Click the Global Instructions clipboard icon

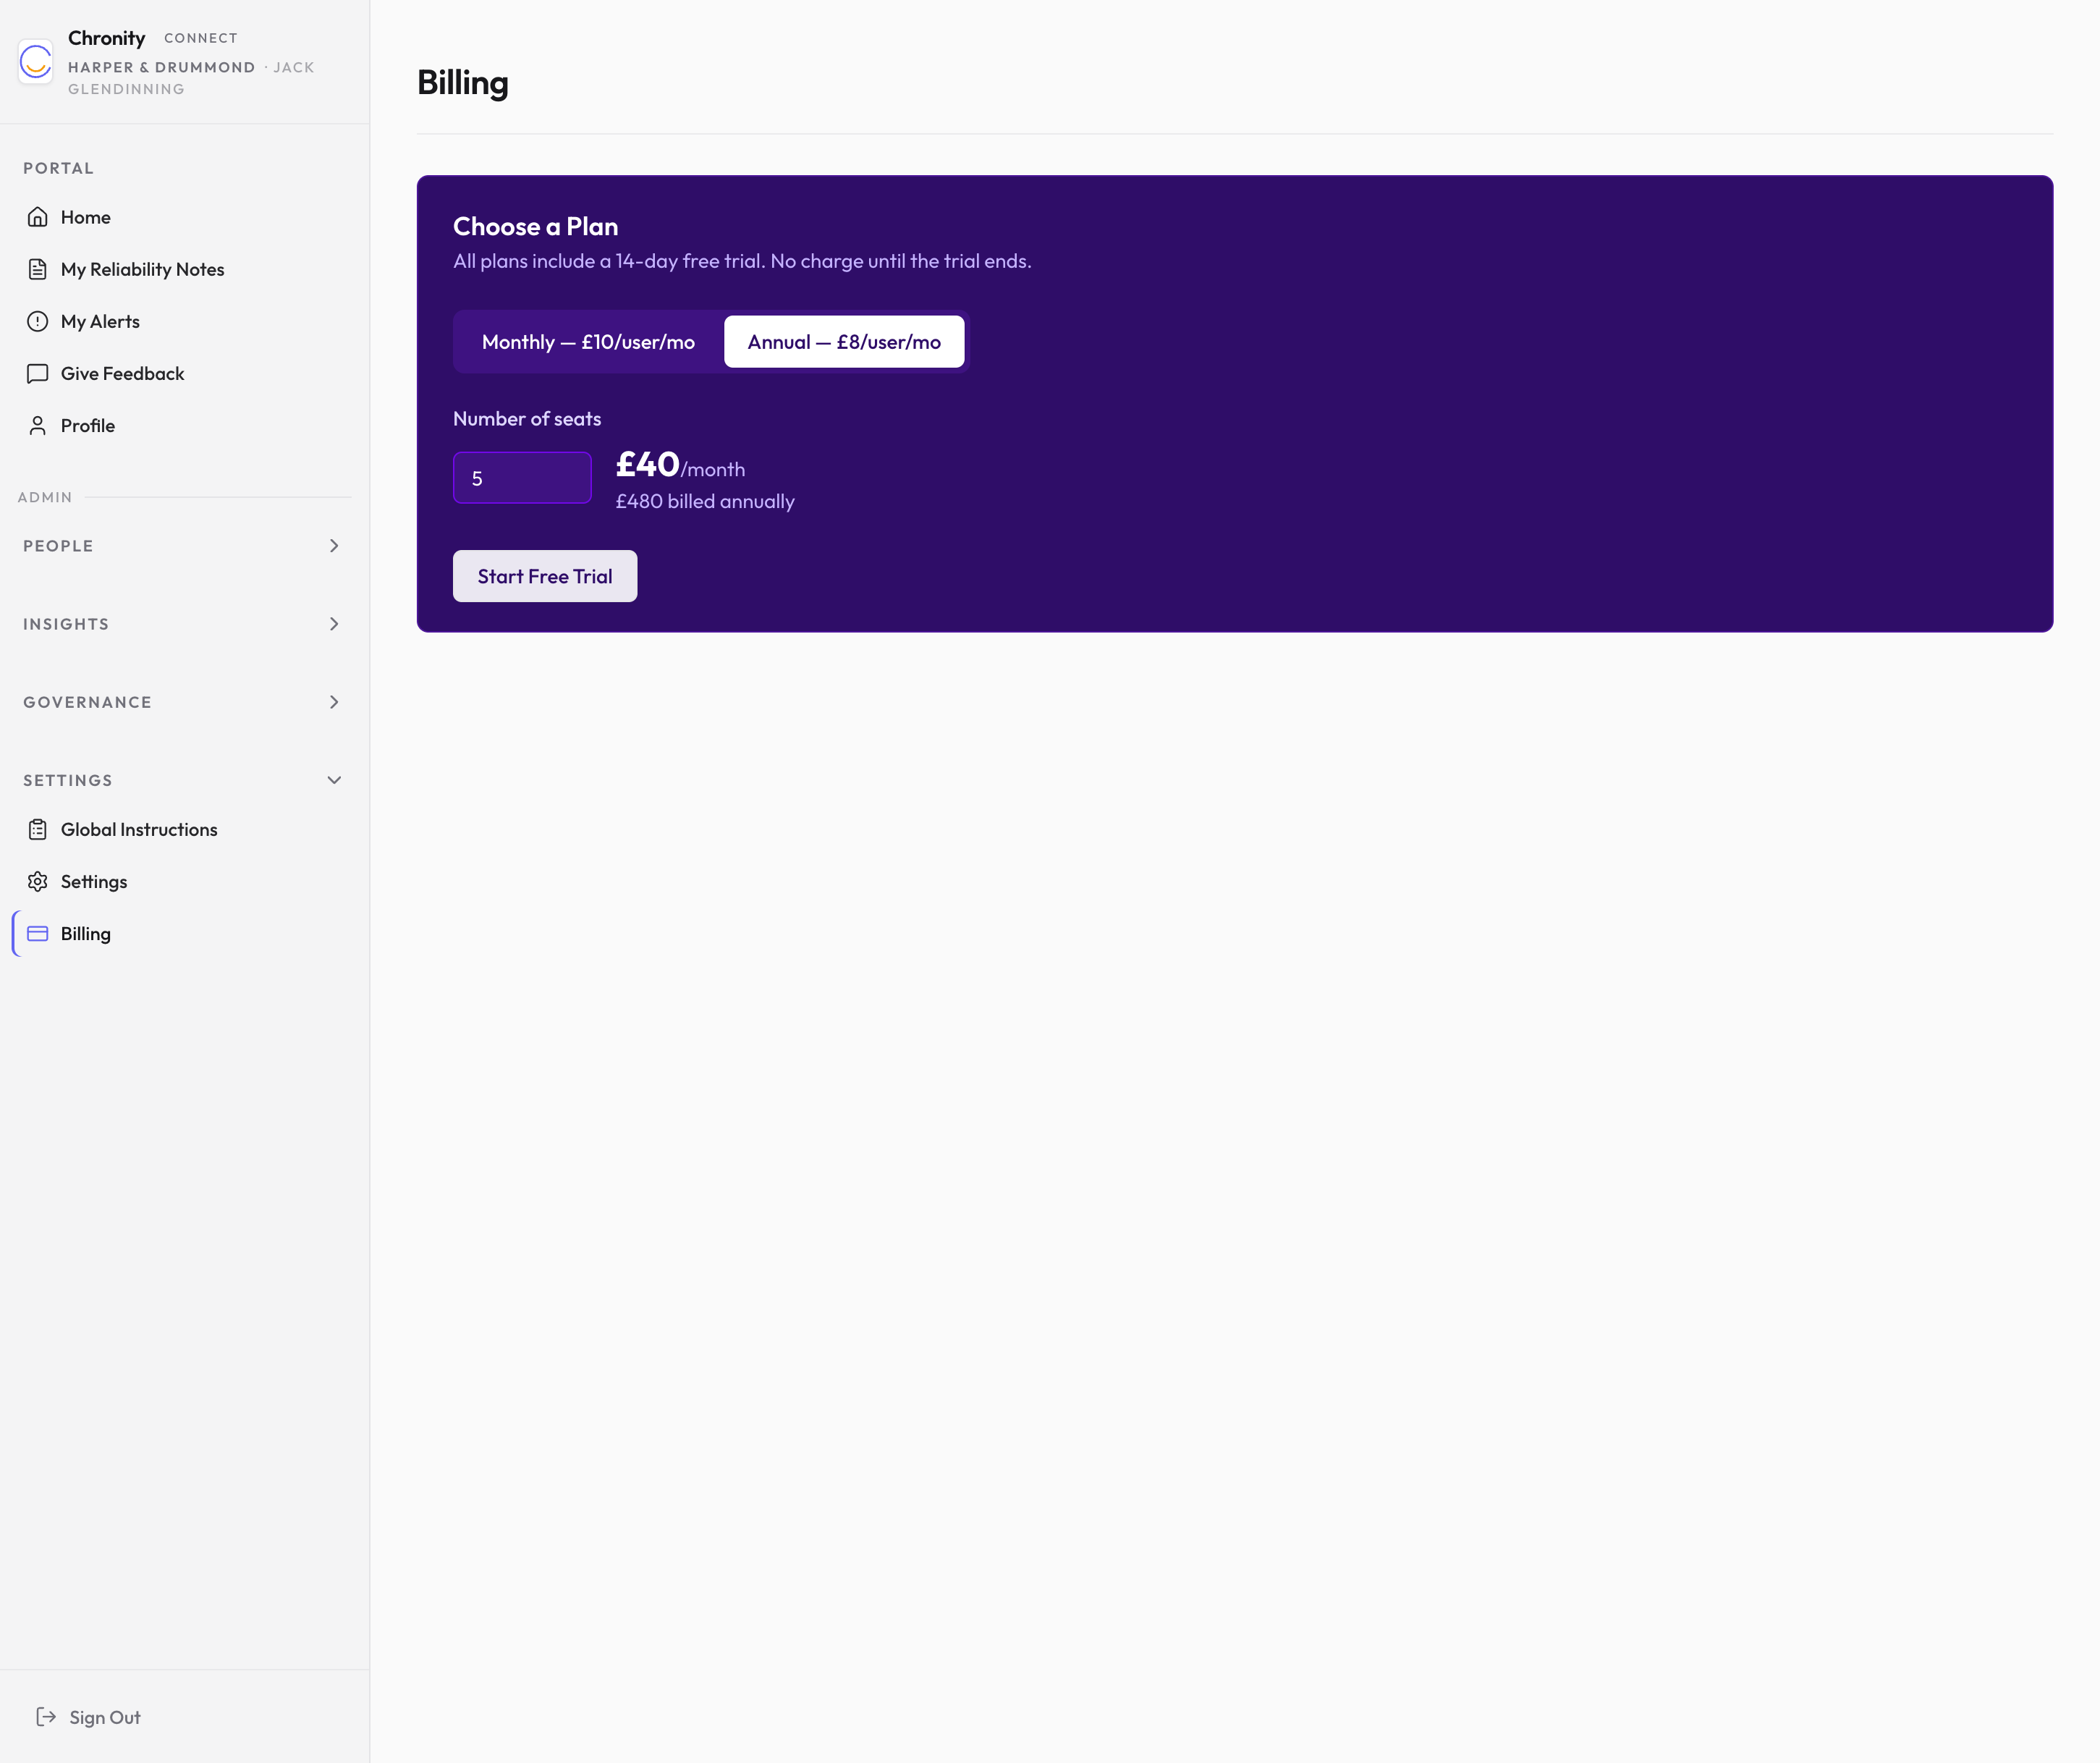[37, 829]
